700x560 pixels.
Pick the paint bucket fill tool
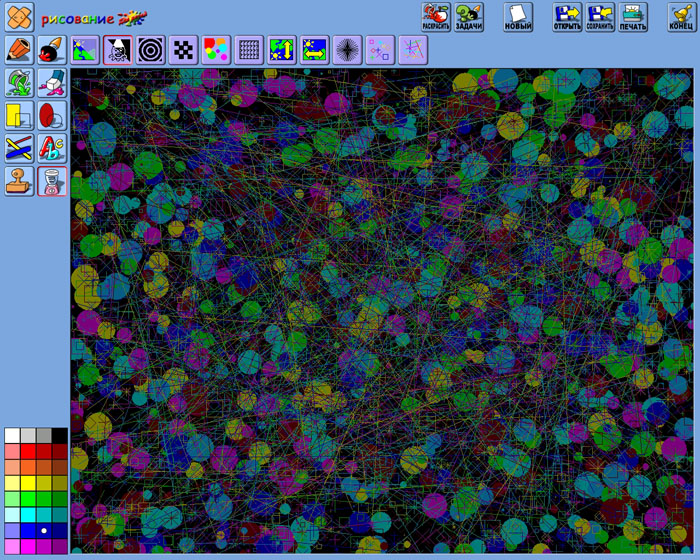(20, 82)
